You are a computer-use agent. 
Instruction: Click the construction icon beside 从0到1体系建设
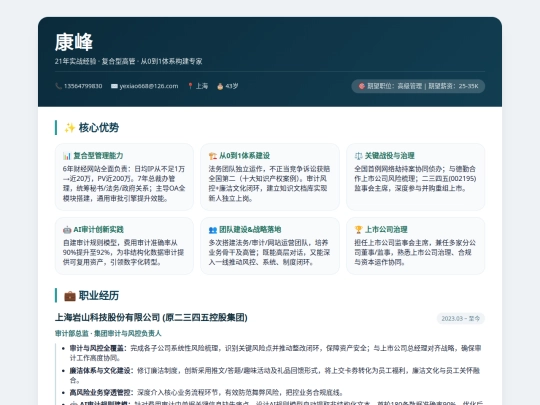tap(212, 156)
